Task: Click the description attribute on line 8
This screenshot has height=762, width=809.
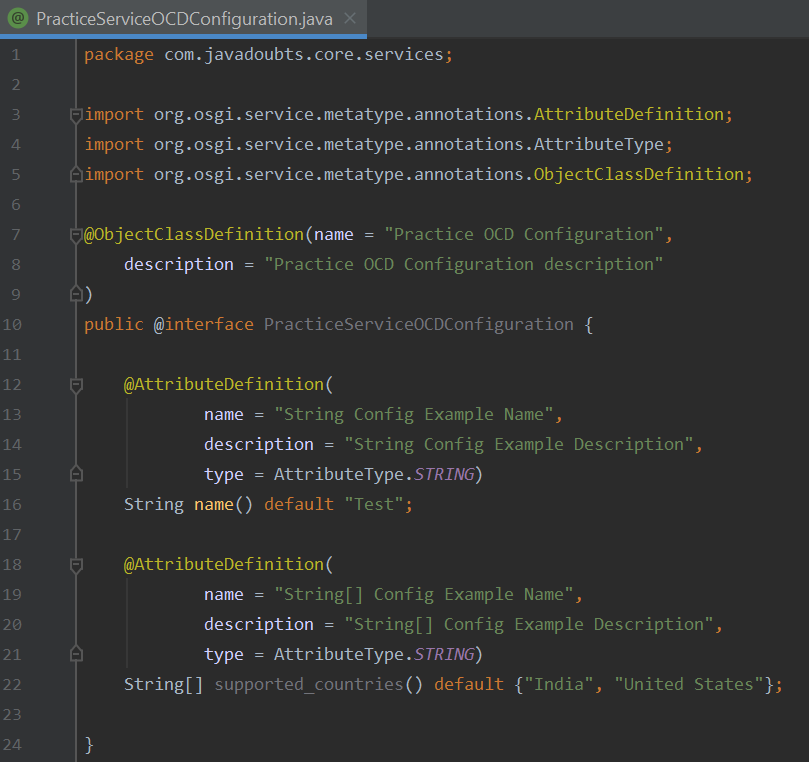Action: click(179, 263)
